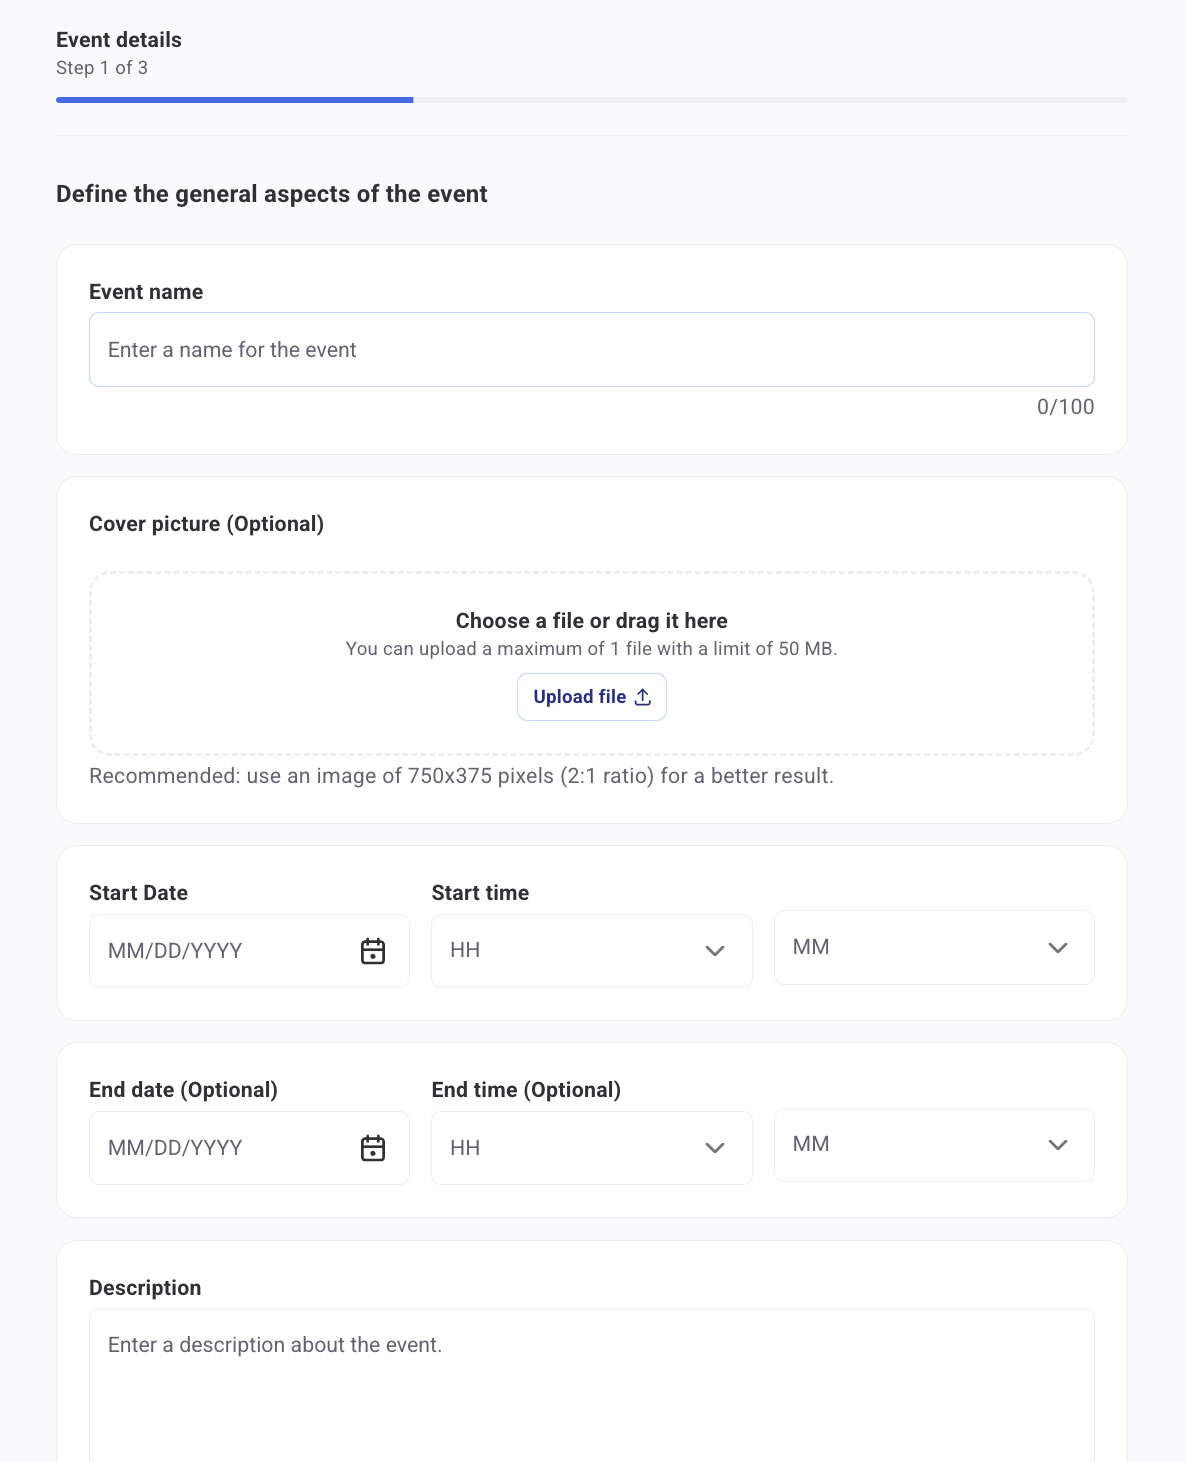
Task: Expand End time MM chevron
Action: tap(1057, 1144)
